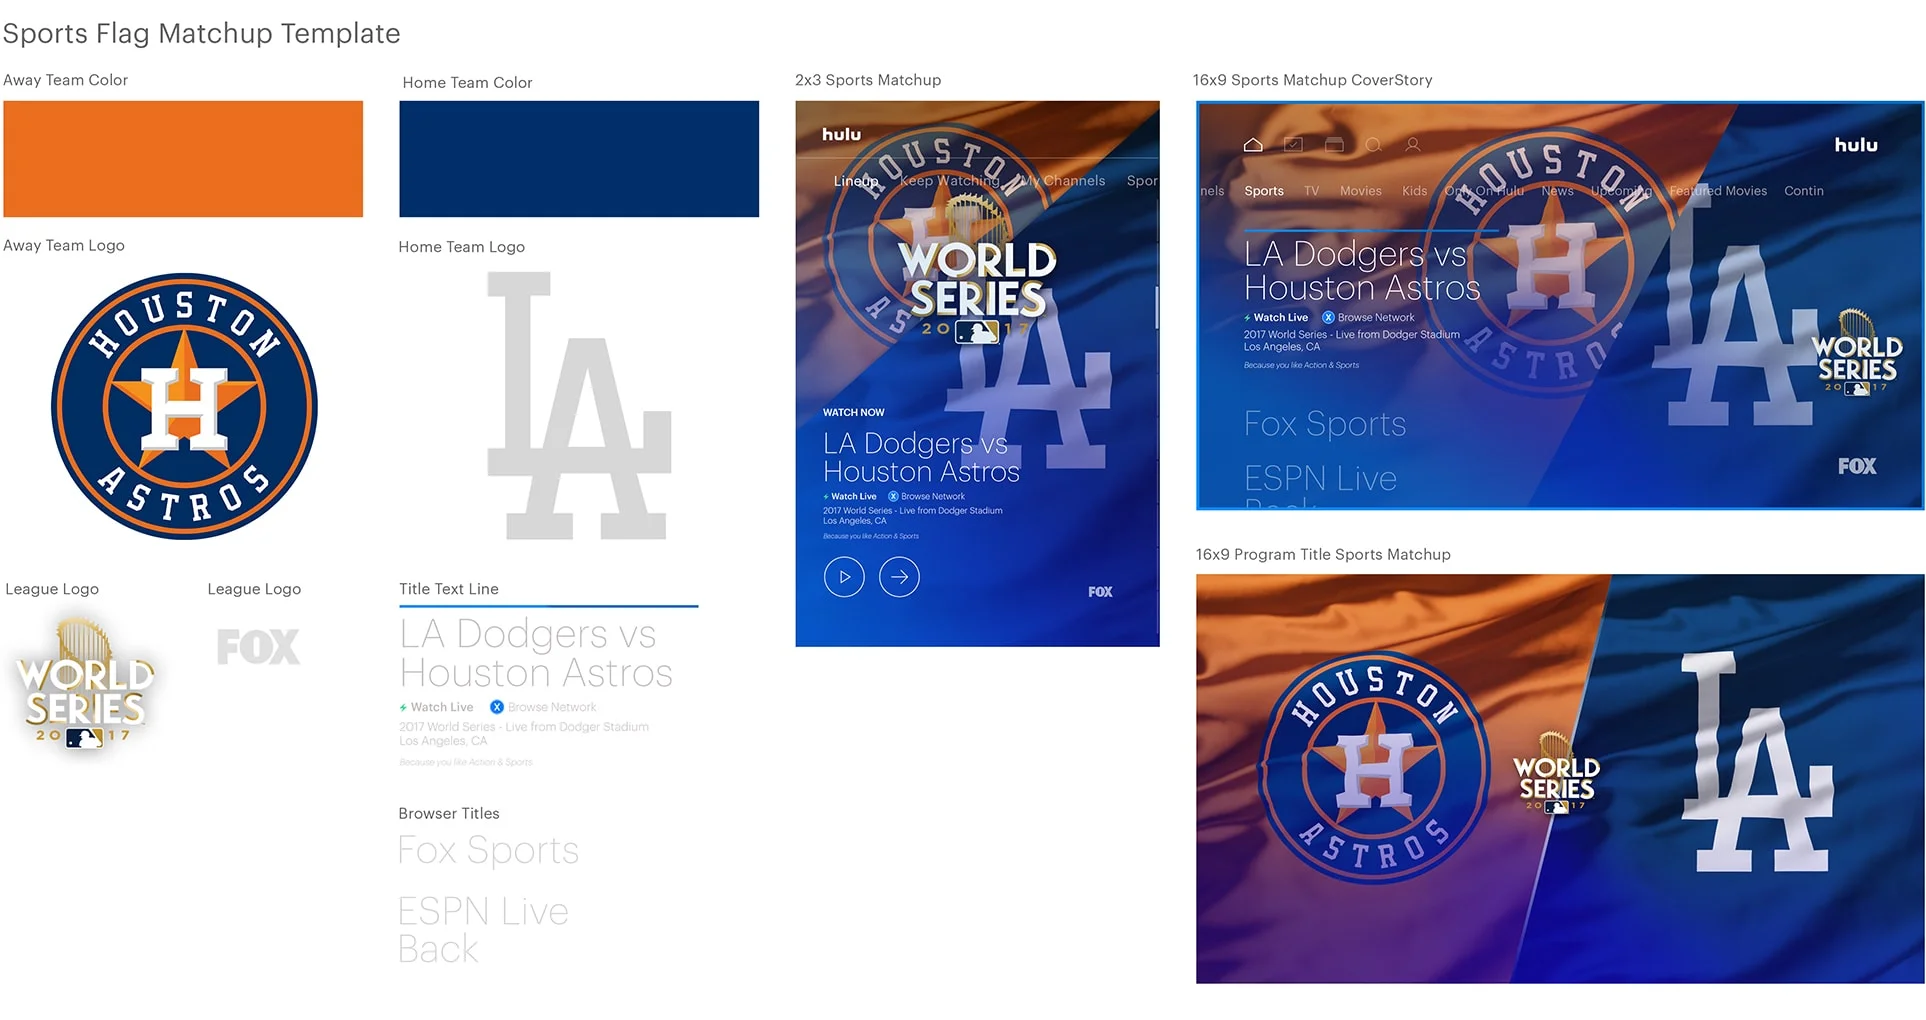
Task: Click Watch Live in the CoverStory preview
Action: (x=1280, y=317)
